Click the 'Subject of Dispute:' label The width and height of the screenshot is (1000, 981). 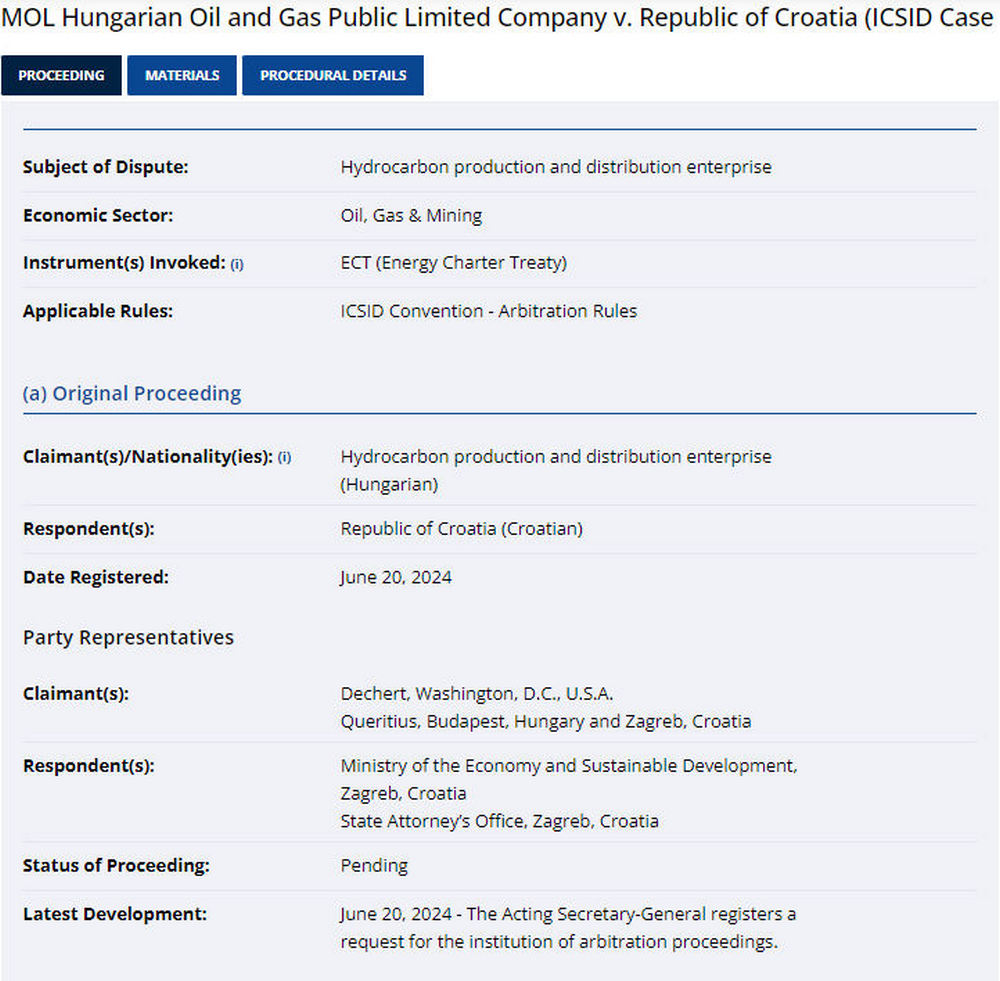click(106, 167)
